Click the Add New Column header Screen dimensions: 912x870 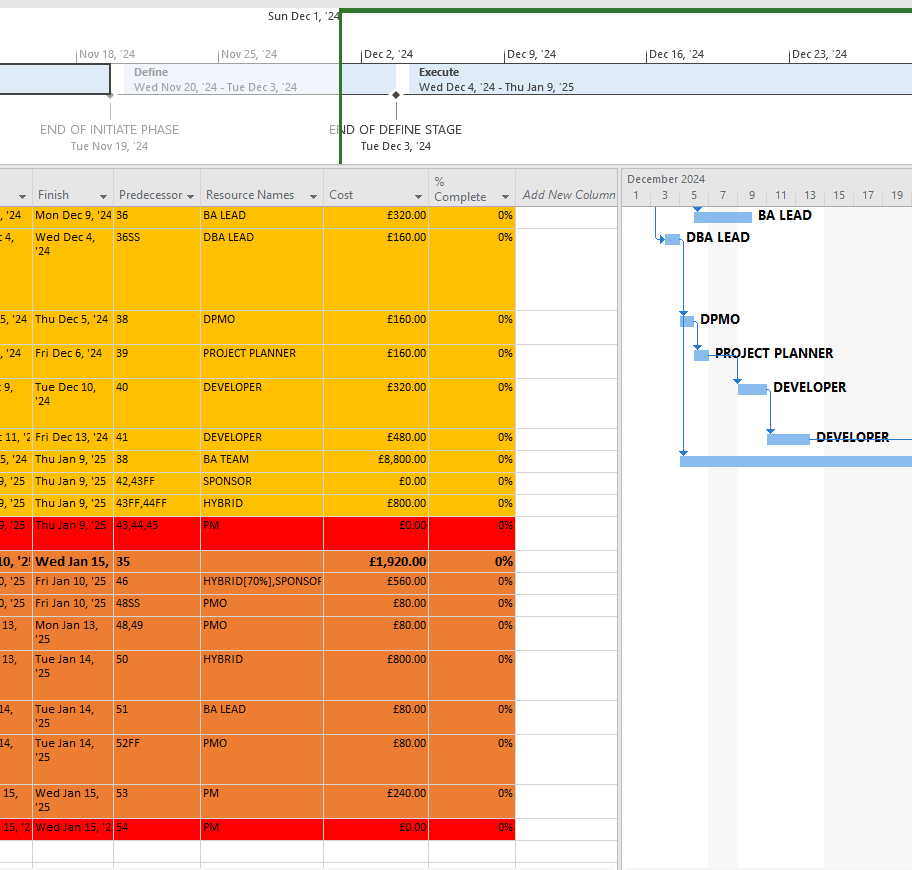click(567, 194)
